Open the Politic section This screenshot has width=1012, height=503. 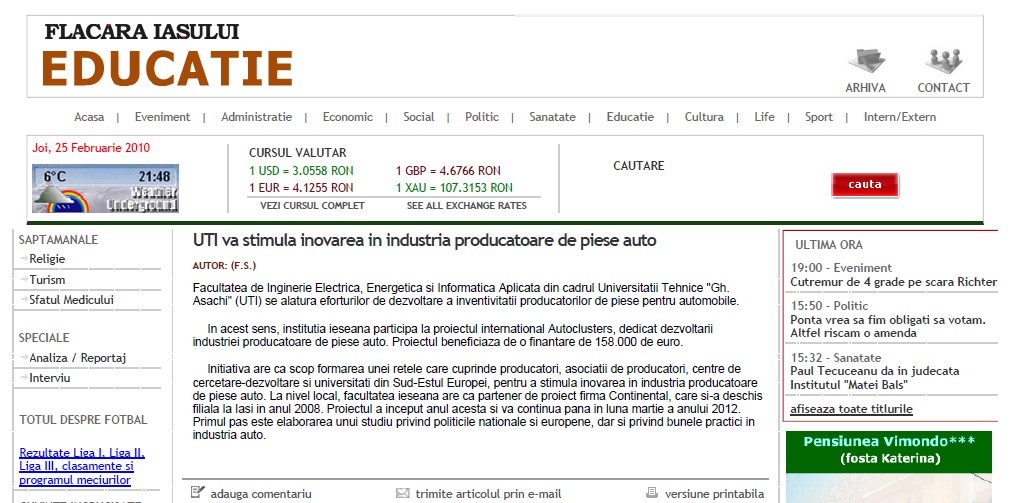click(482, 117)
